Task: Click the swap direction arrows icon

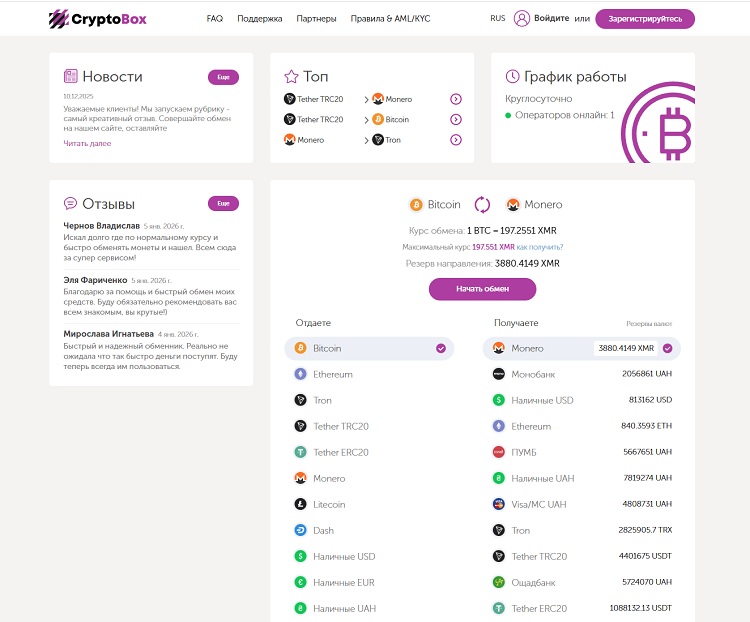Action: pyautogui.click(x=482, y=204)
